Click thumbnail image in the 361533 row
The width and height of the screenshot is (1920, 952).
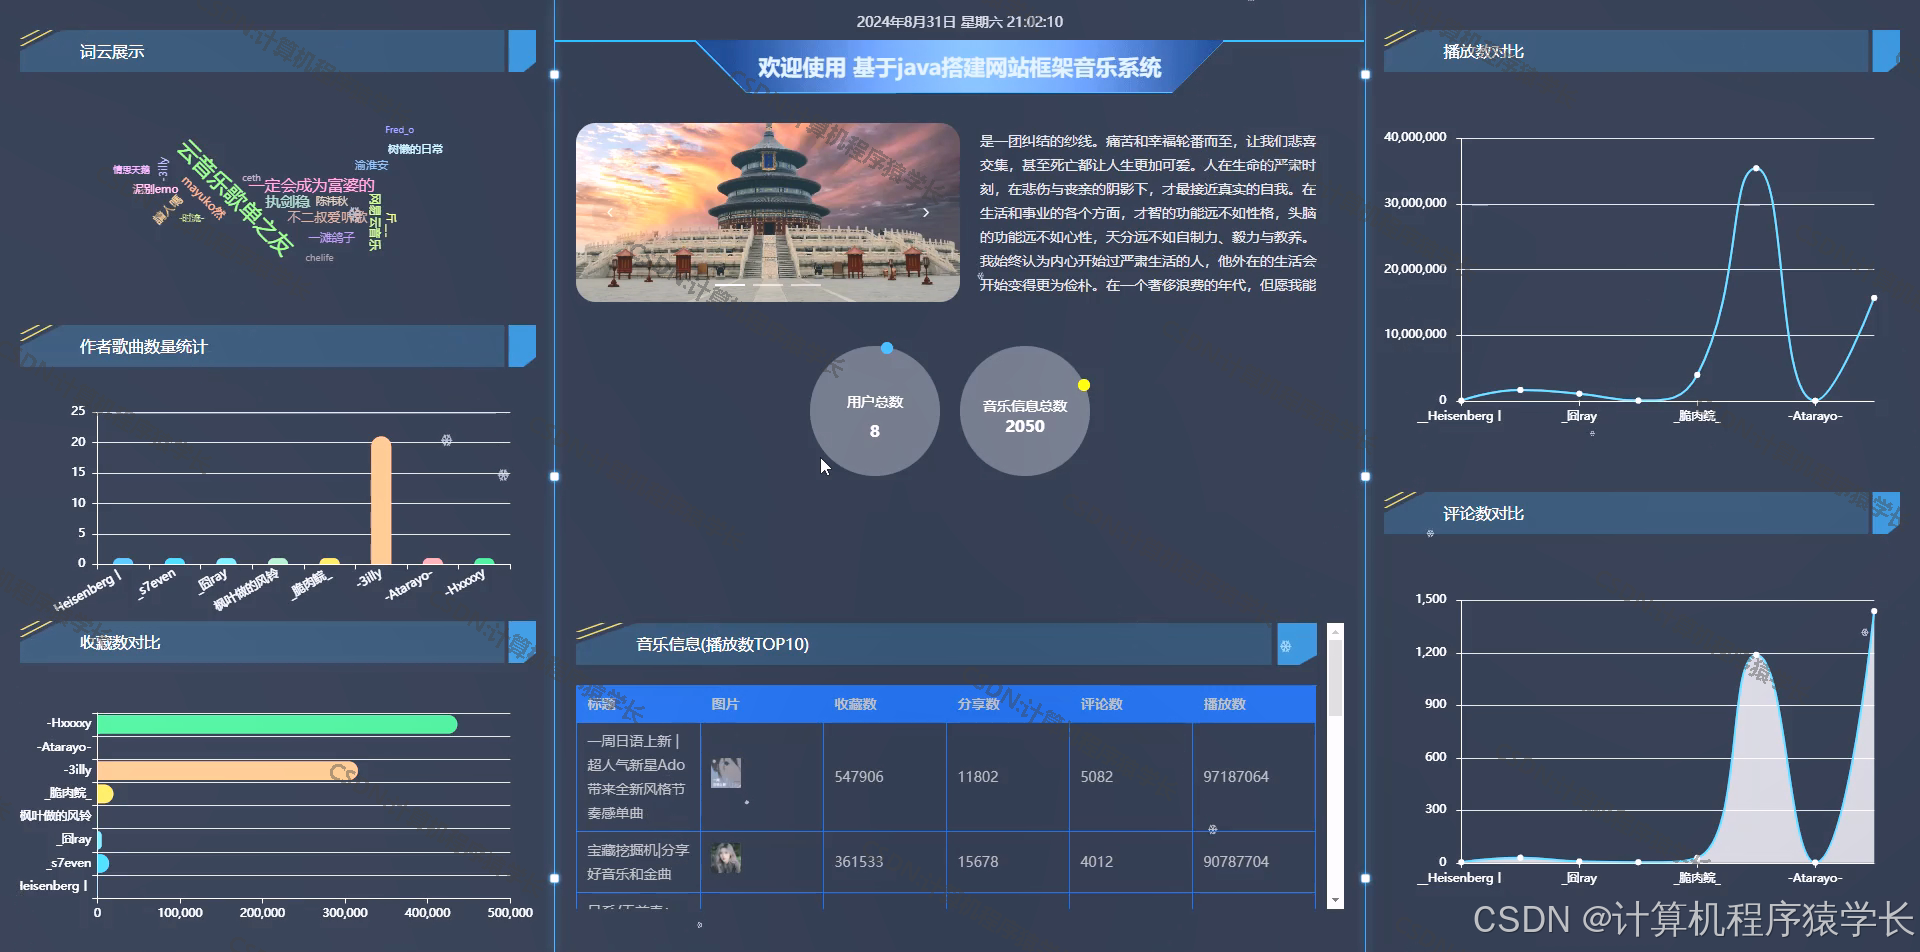[726, 858]
